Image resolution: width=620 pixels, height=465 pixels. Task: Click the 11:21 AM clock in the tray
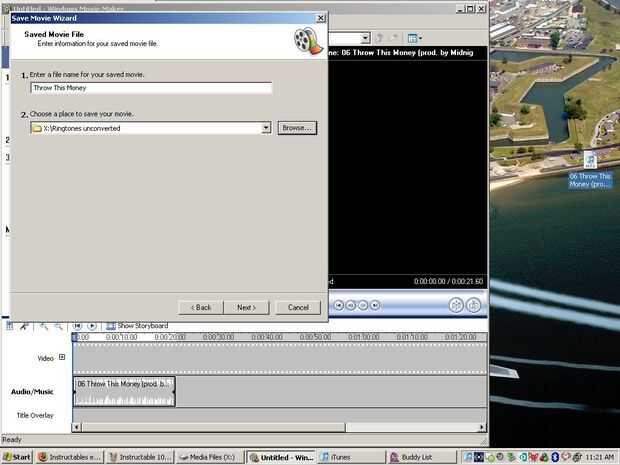(600, 457)
